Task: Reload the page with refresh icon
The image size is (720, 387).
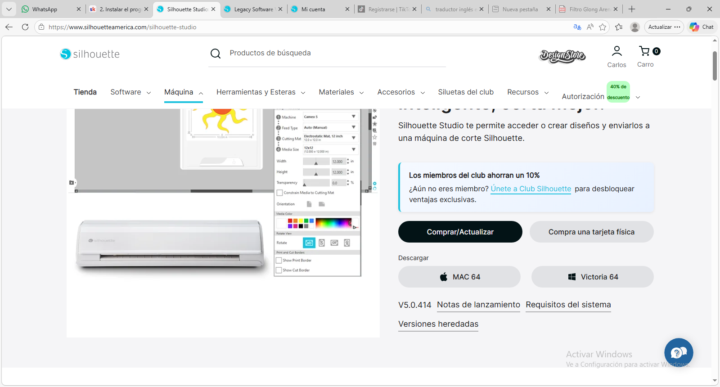Action: [x=25, y=27]
